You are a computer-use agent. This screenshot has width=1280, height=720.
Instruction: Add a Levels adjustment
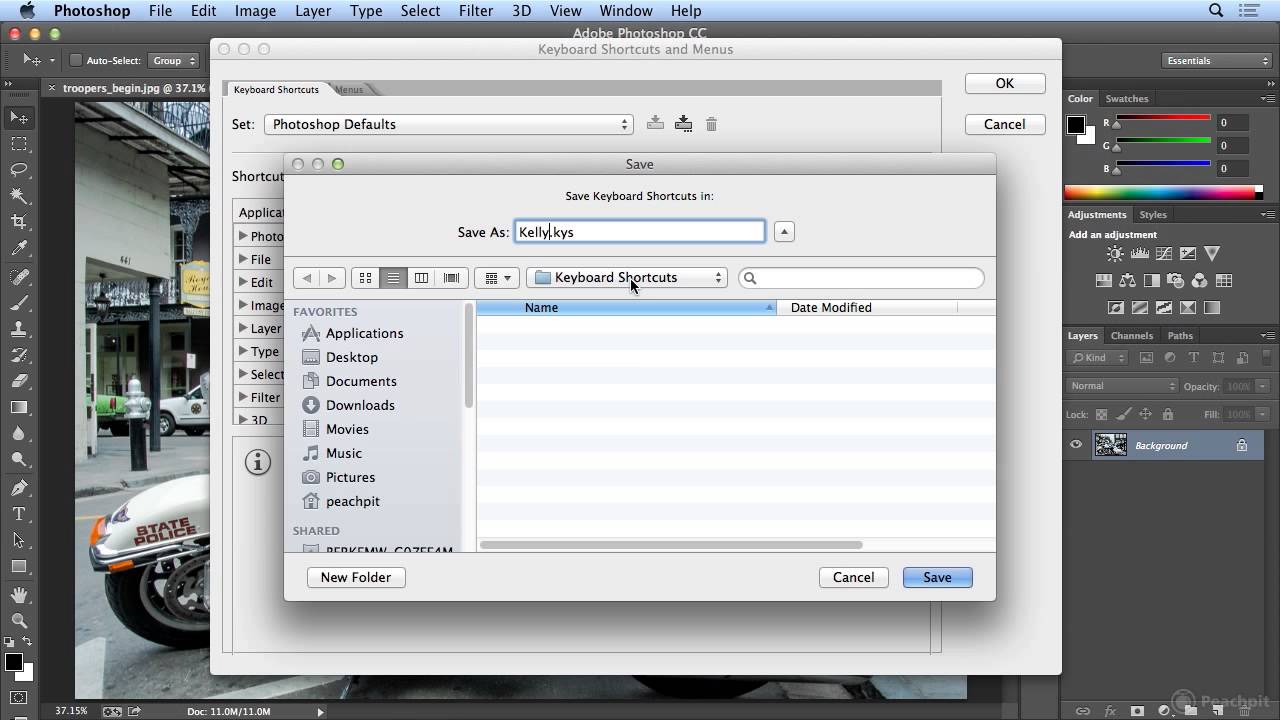[1140, 254]
